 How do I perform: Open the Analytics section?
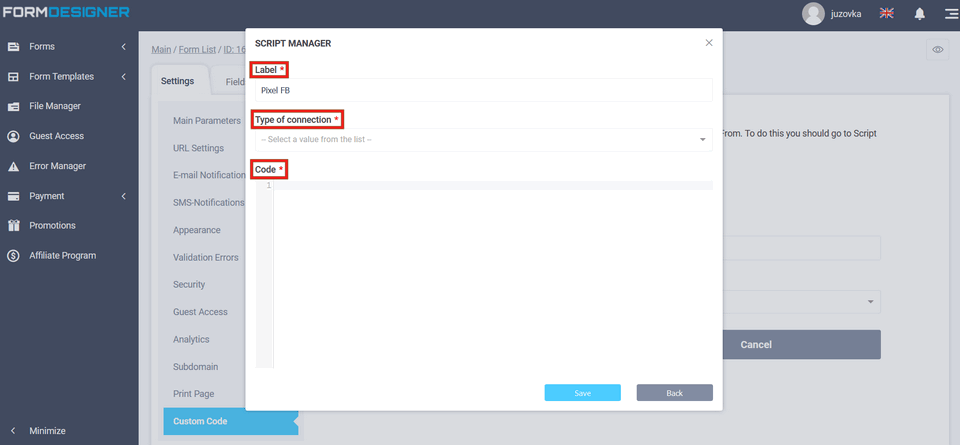[191, 339]
